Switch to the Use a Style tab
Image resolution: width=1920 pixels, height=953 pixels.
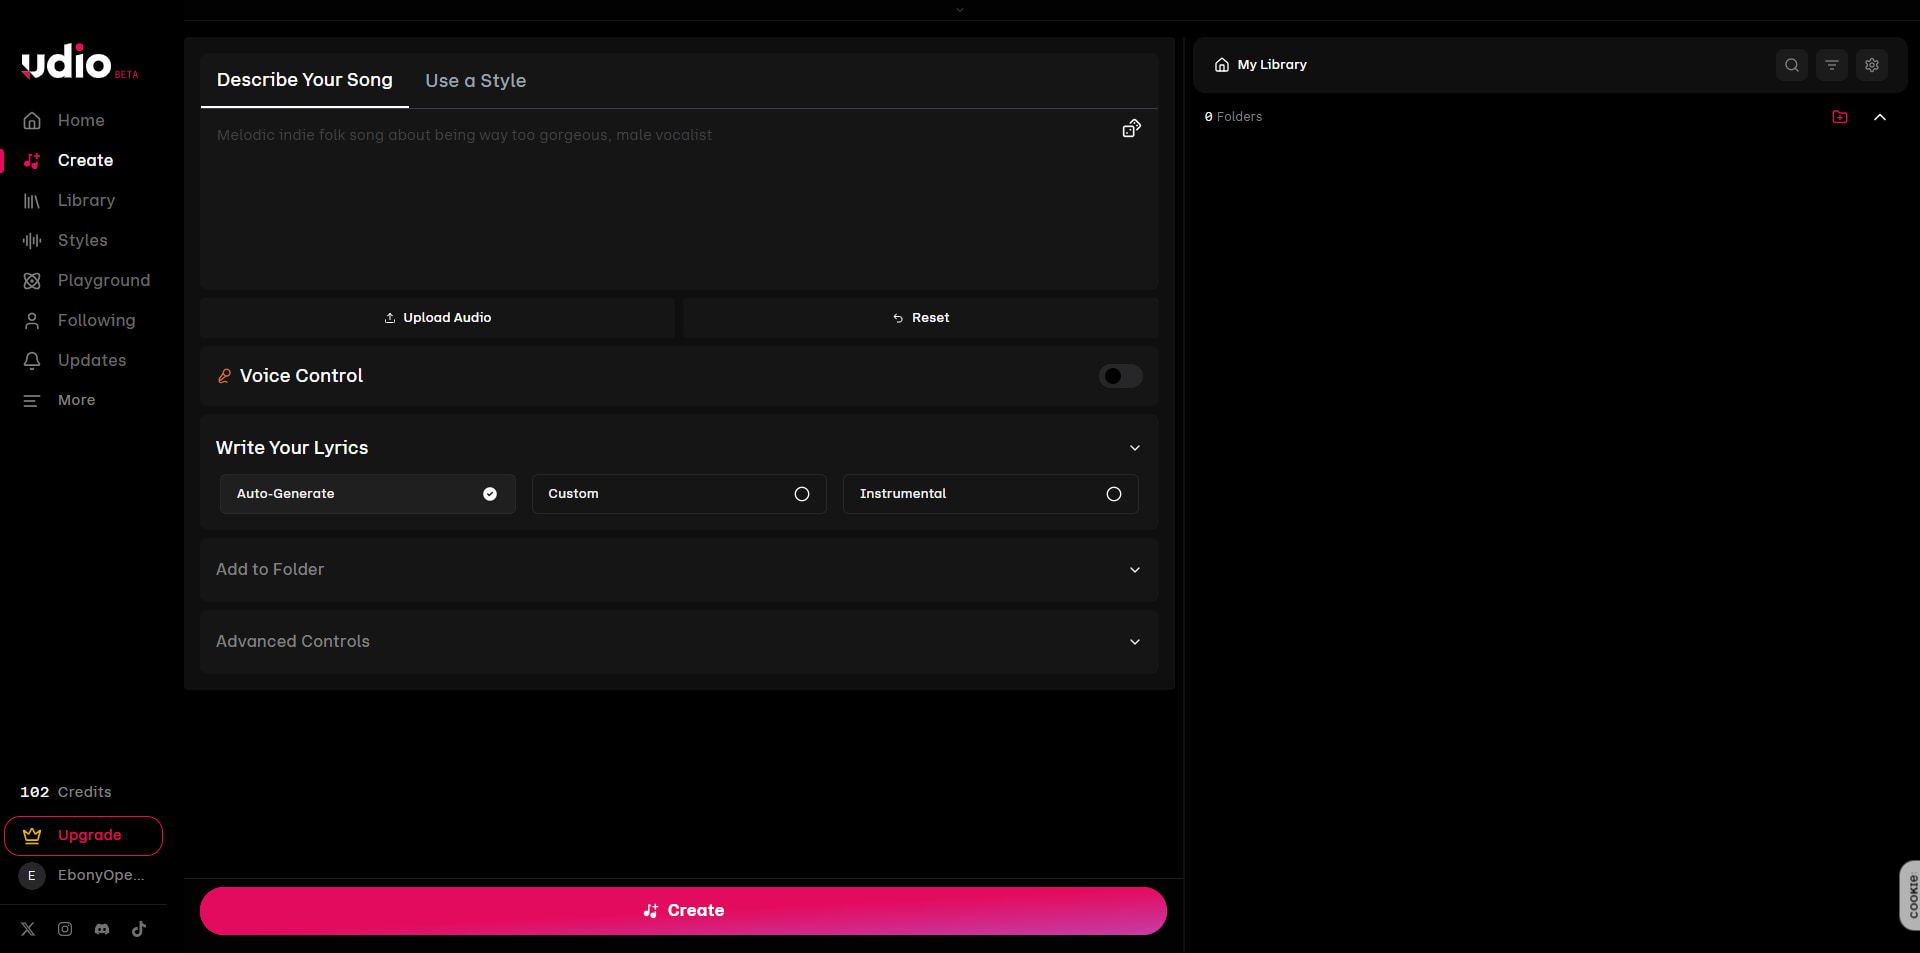[x=475, y=81]
